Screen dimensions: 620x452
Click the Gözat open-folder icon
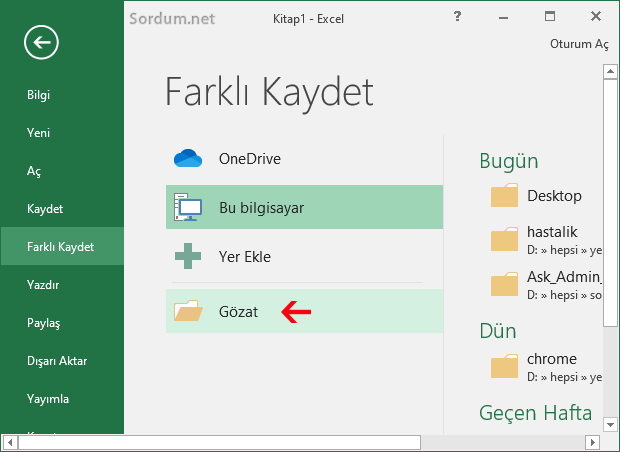click(x=188, y=311)
